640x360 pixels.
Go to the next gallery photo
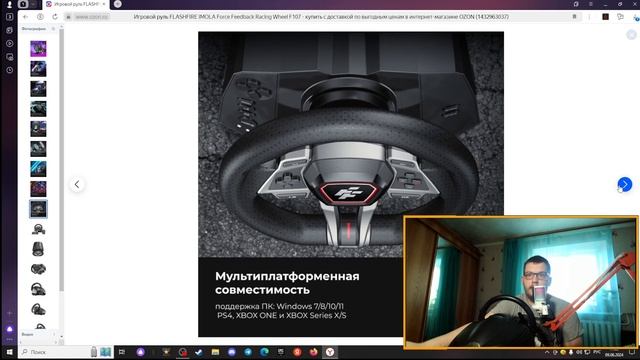coord(624,184)
